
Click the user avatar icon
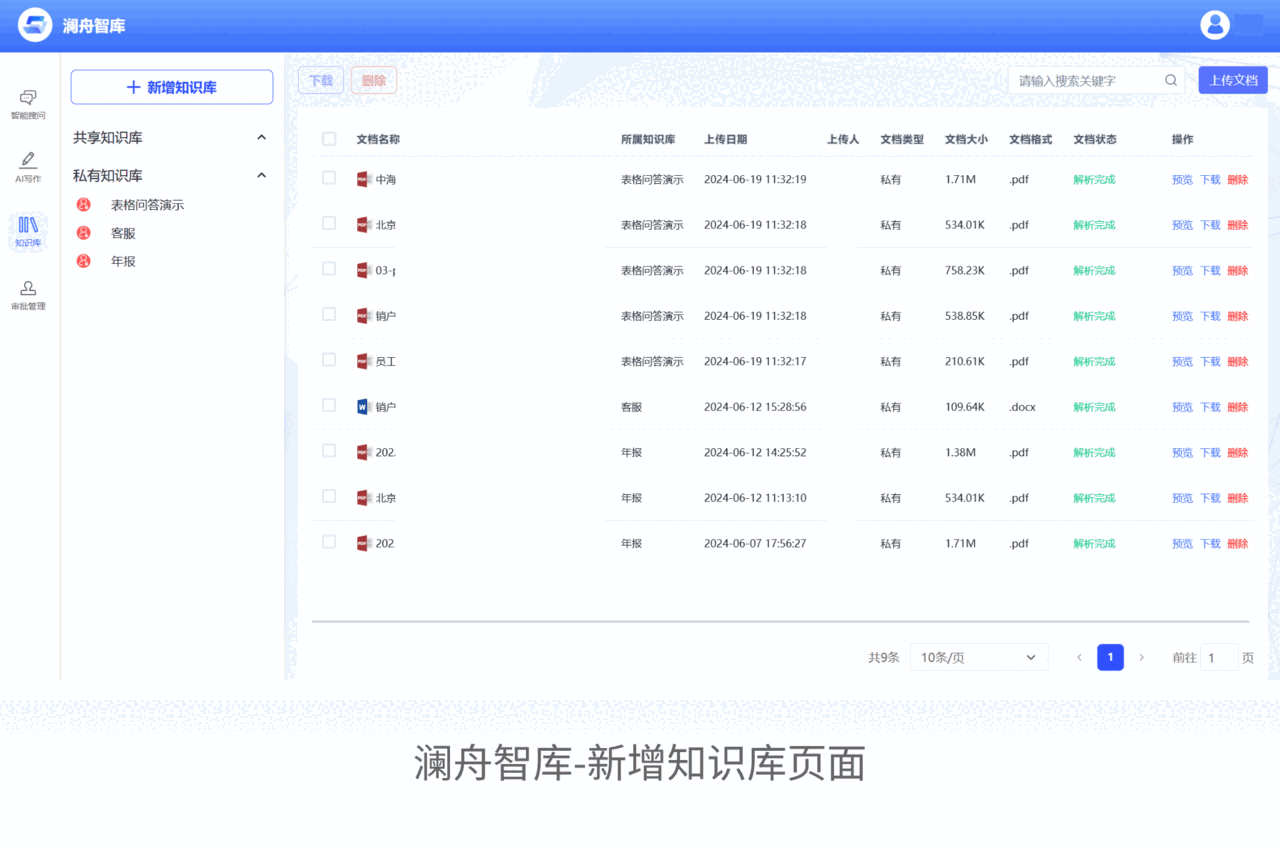1215,25
